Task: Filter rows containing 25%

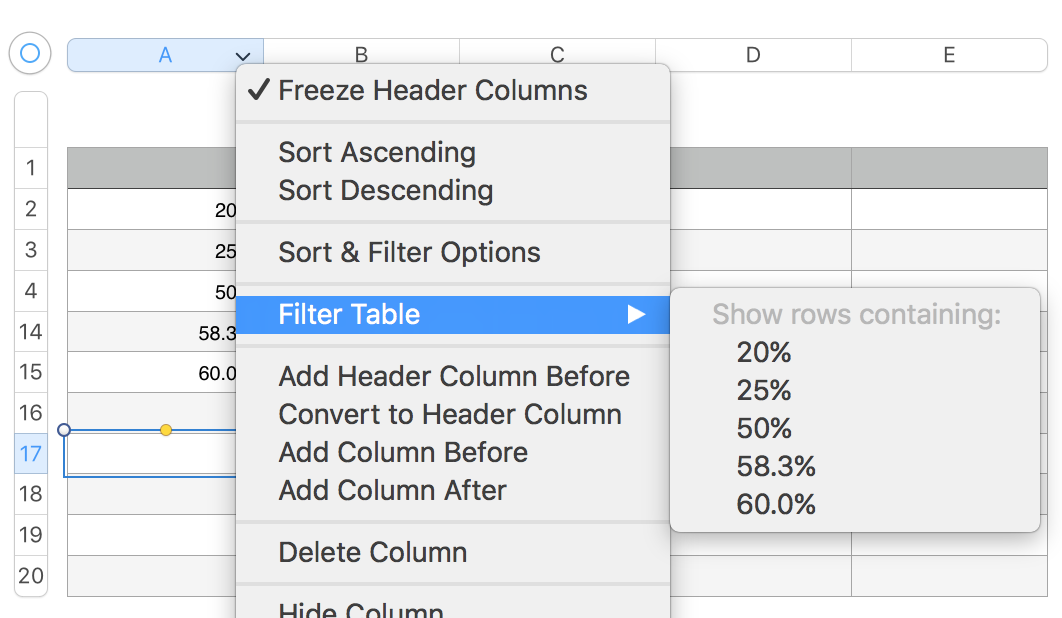Action: coord(764,391)
